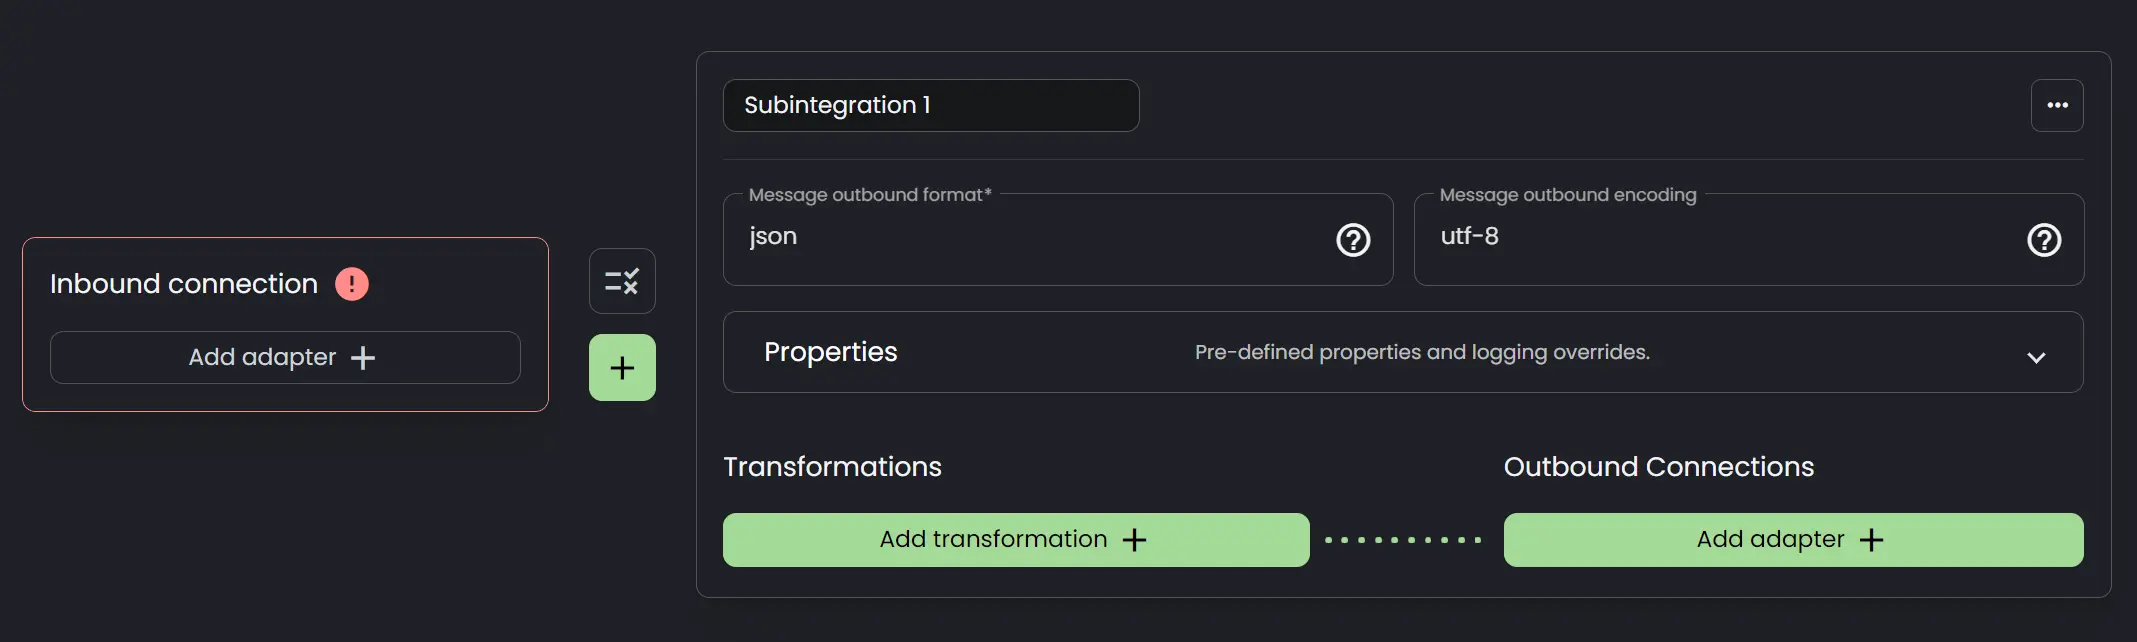Image resolution: width=2137 pixels, height=642 pixels.
Task: Show help for Message outbound encoding
Action: tap(2044, 240)
